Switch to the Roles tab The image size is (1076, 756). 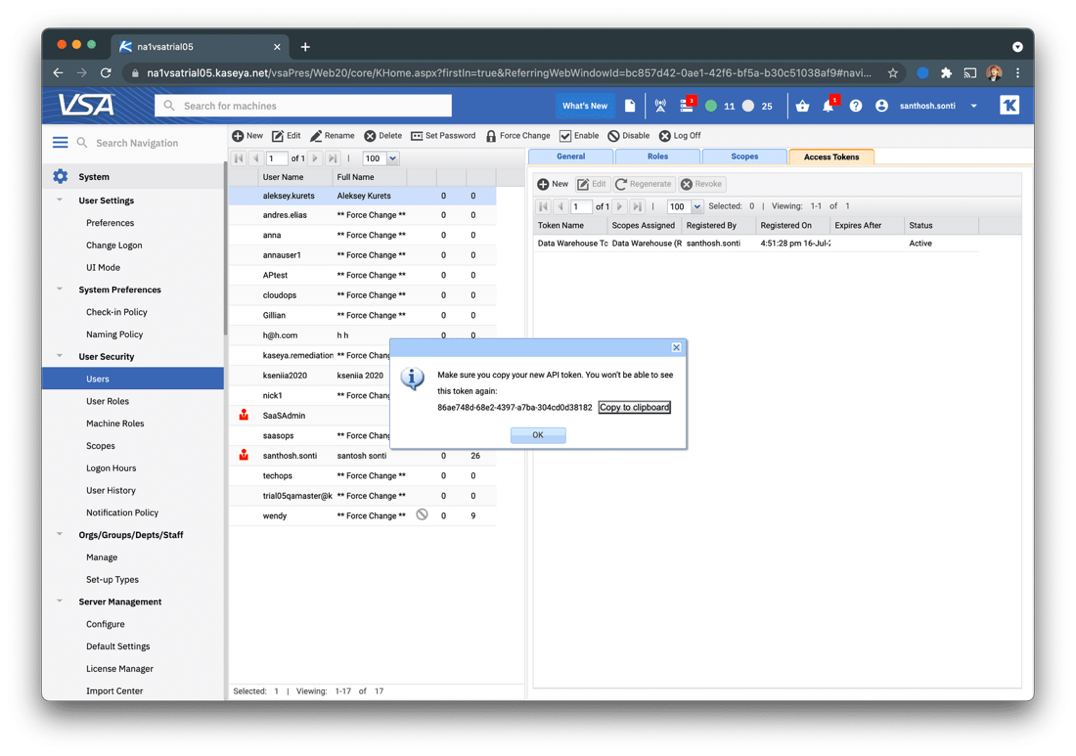pyautogui.click(x=657, y=156)
